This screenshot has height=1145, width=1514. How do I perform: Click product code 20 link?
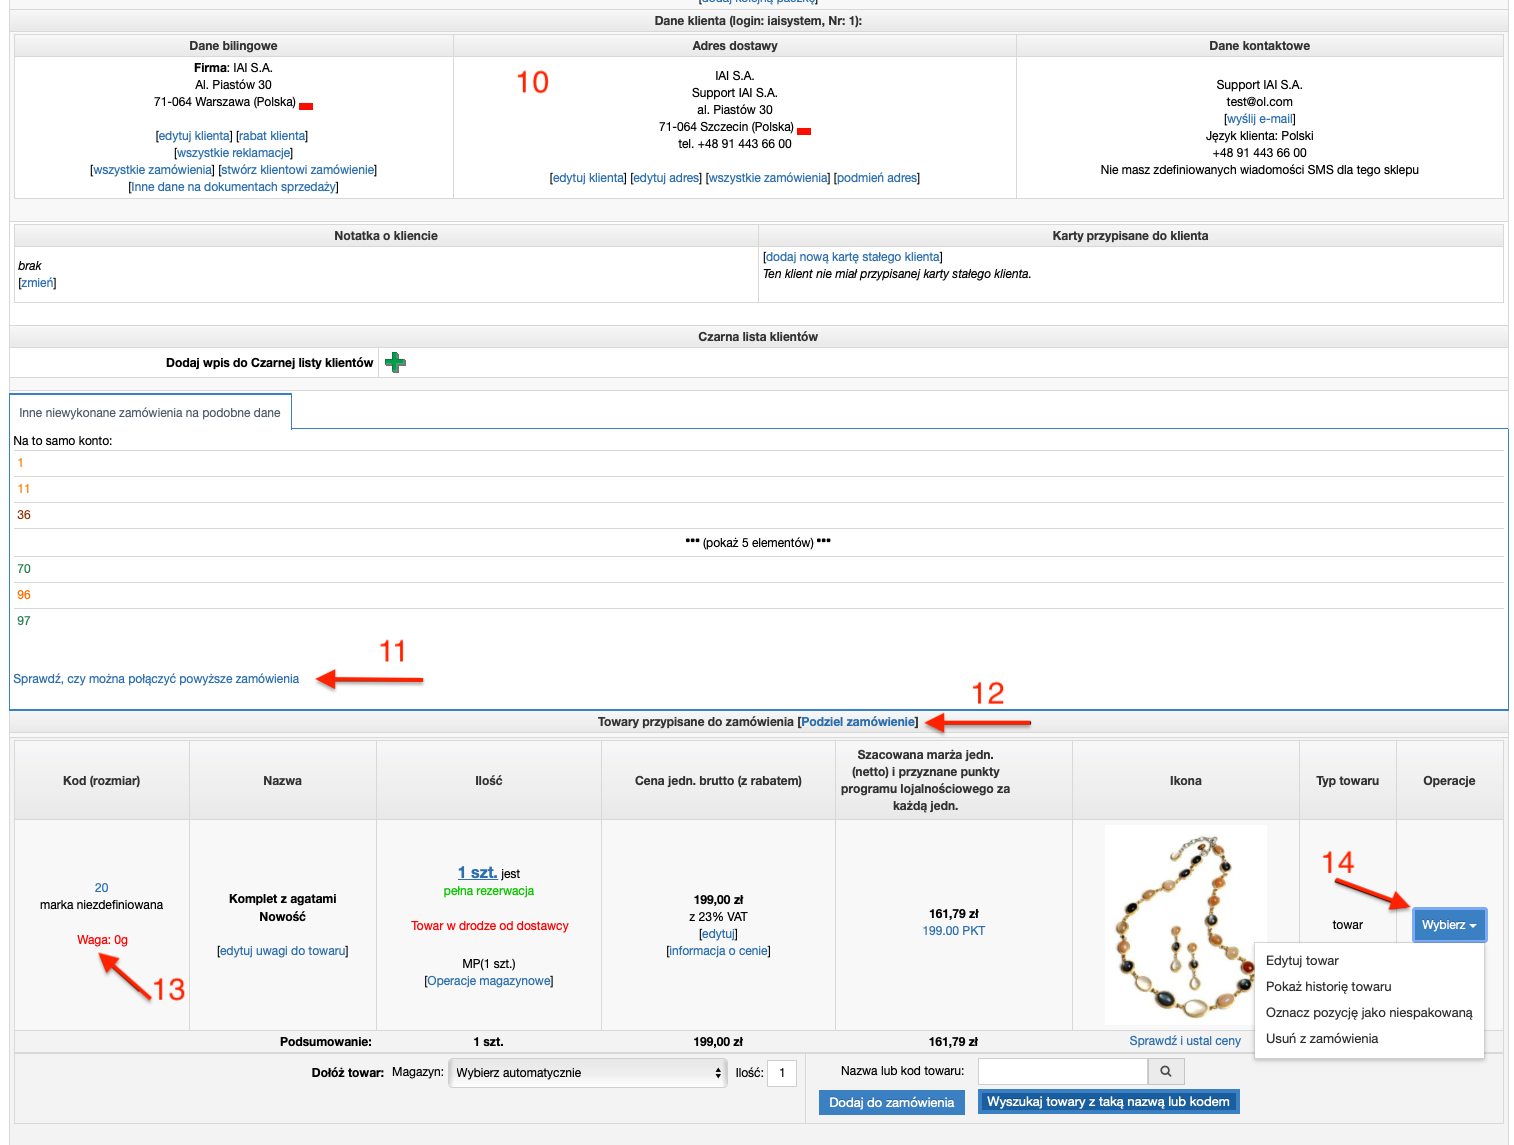point(101,888)
